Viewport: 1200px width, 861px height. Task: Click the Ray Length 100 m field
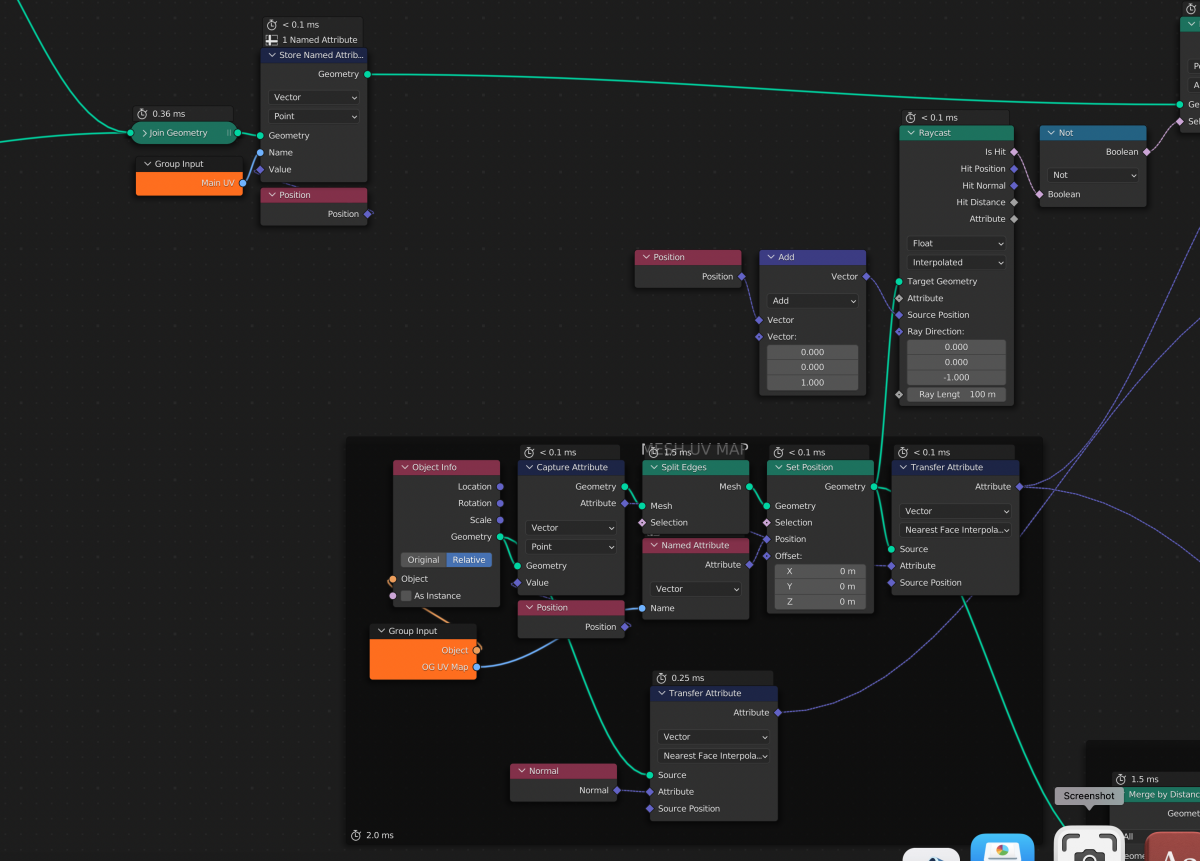(x=957, y=394)
